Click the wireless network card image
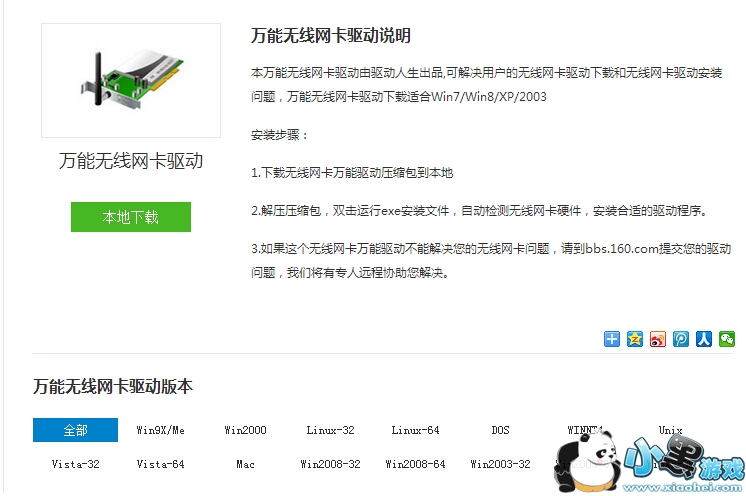Viewport: 746px width, 496px height. (131, 80)
